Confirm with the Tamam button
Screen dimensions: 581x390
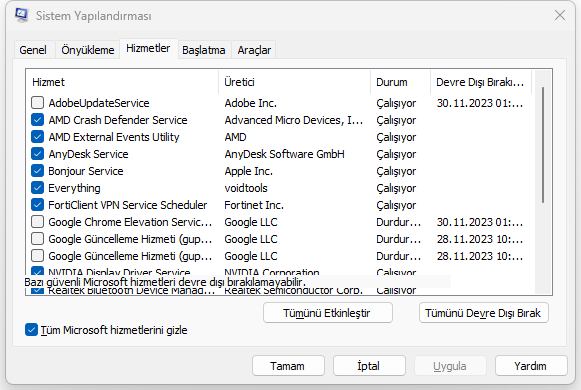288,366
